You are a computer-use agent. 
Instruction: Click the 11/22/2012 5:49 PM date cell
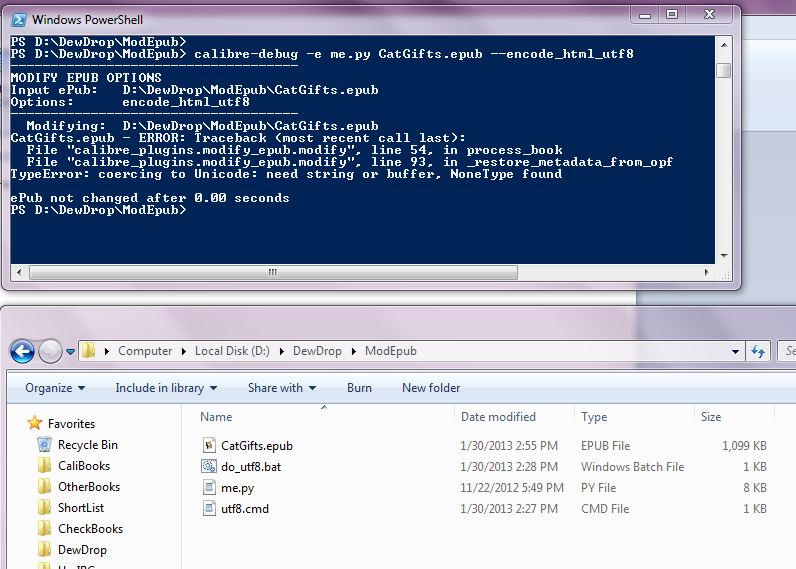coord(512,488)
